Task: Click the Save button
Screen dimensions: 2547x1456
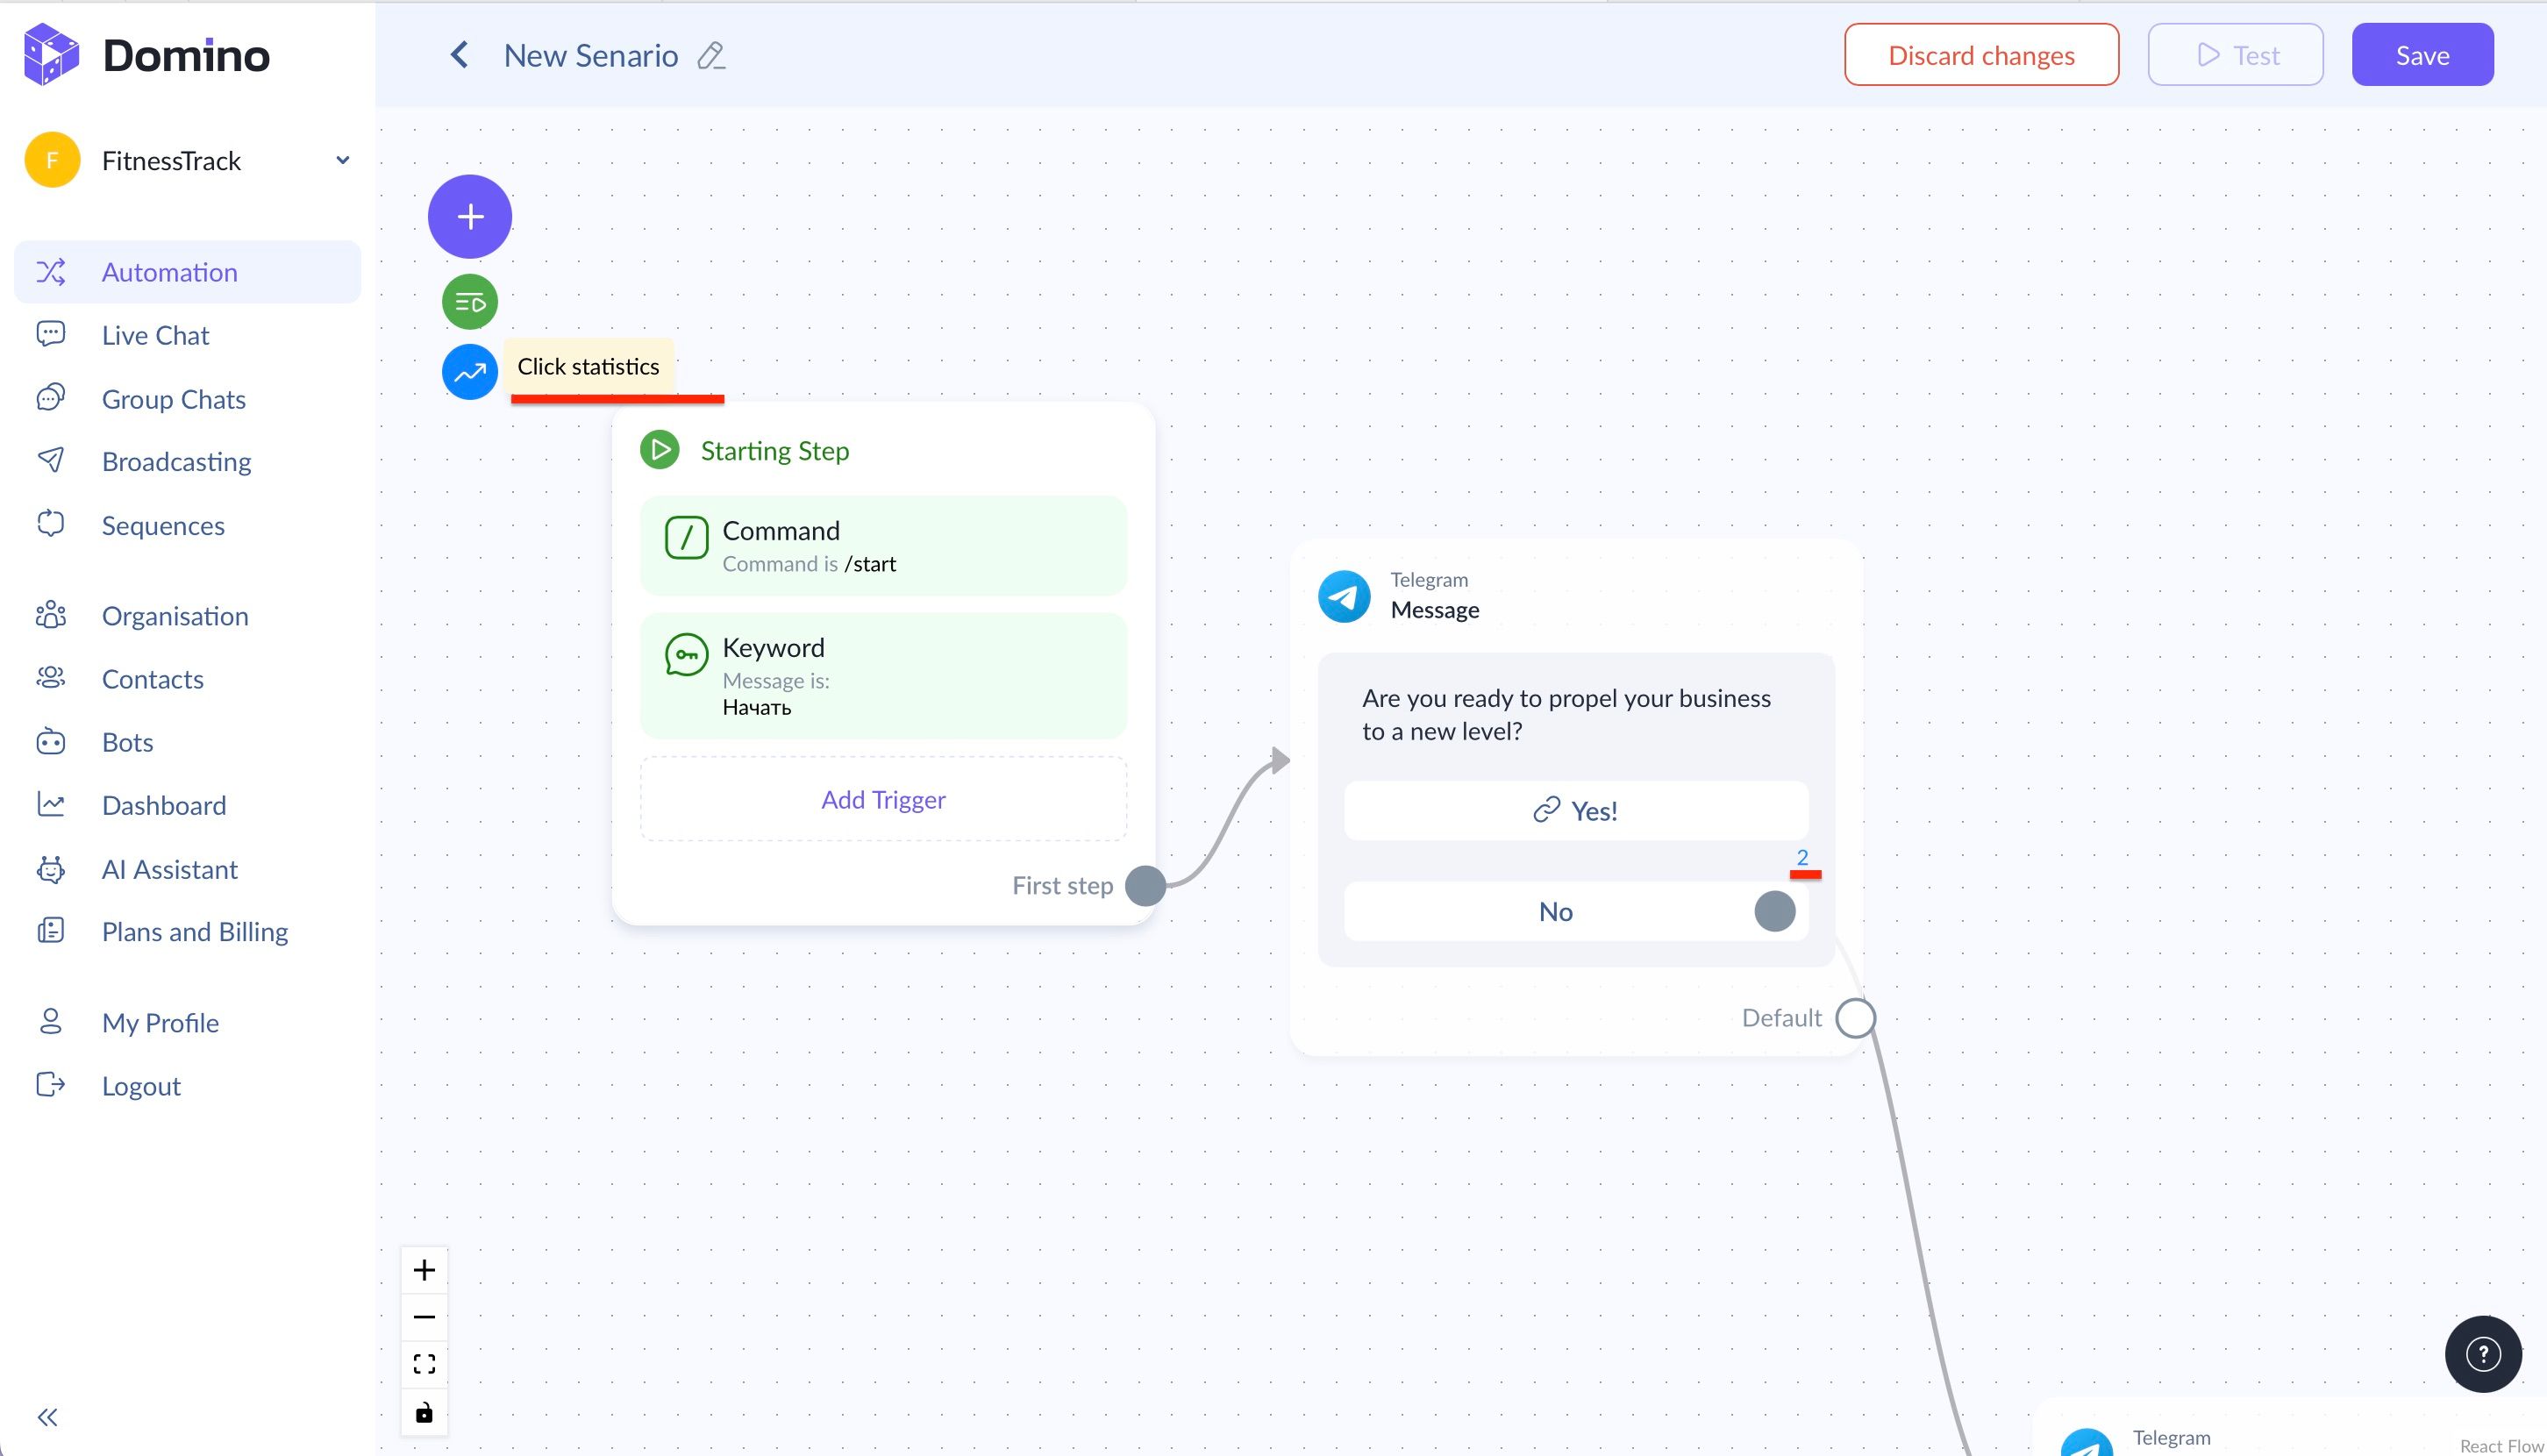Action: coord(2421,55)
